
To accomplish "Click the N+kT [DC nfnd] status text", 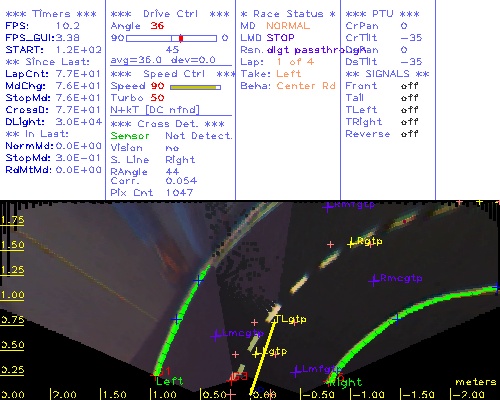I will coord(155,110).
